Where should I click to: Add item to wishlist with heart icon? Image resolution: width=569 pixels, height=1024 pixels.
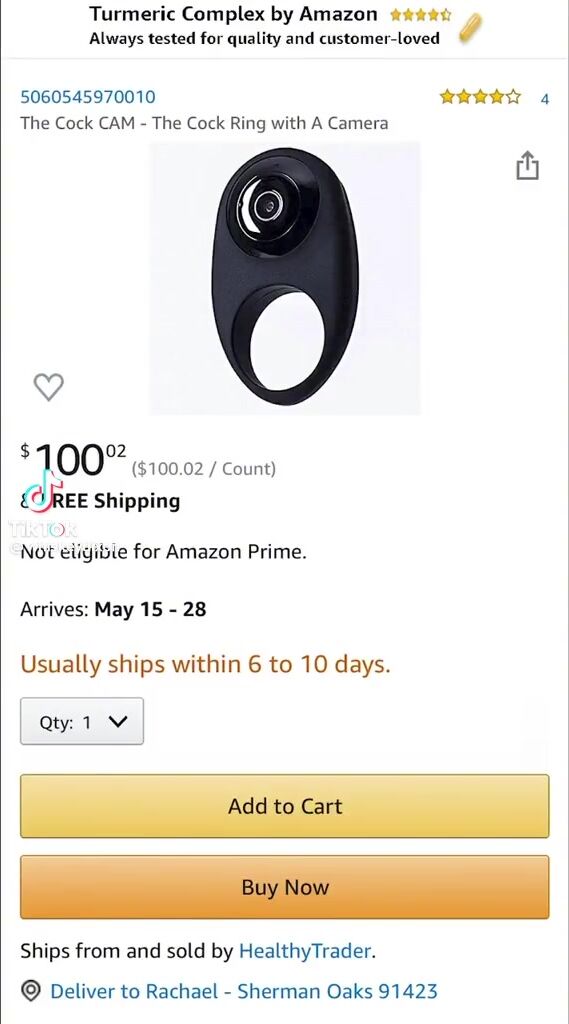pyautogui.click(x=48, y=387)
